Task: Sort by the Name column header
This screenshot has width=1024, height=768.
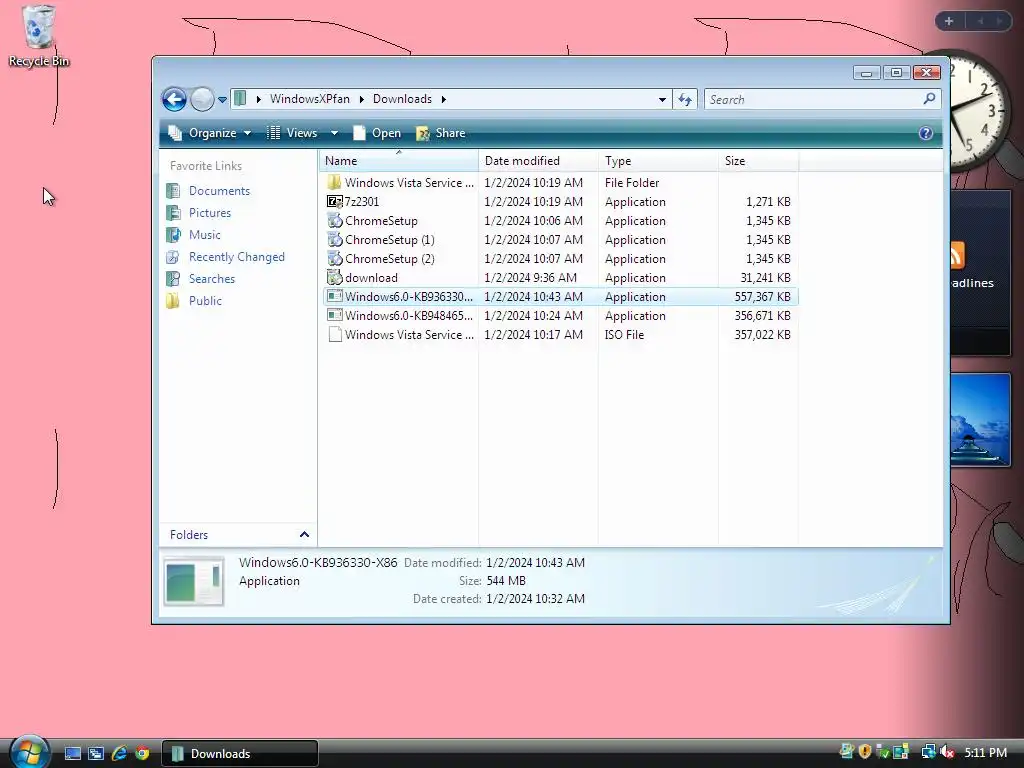Action: click(x=399, y=161)
